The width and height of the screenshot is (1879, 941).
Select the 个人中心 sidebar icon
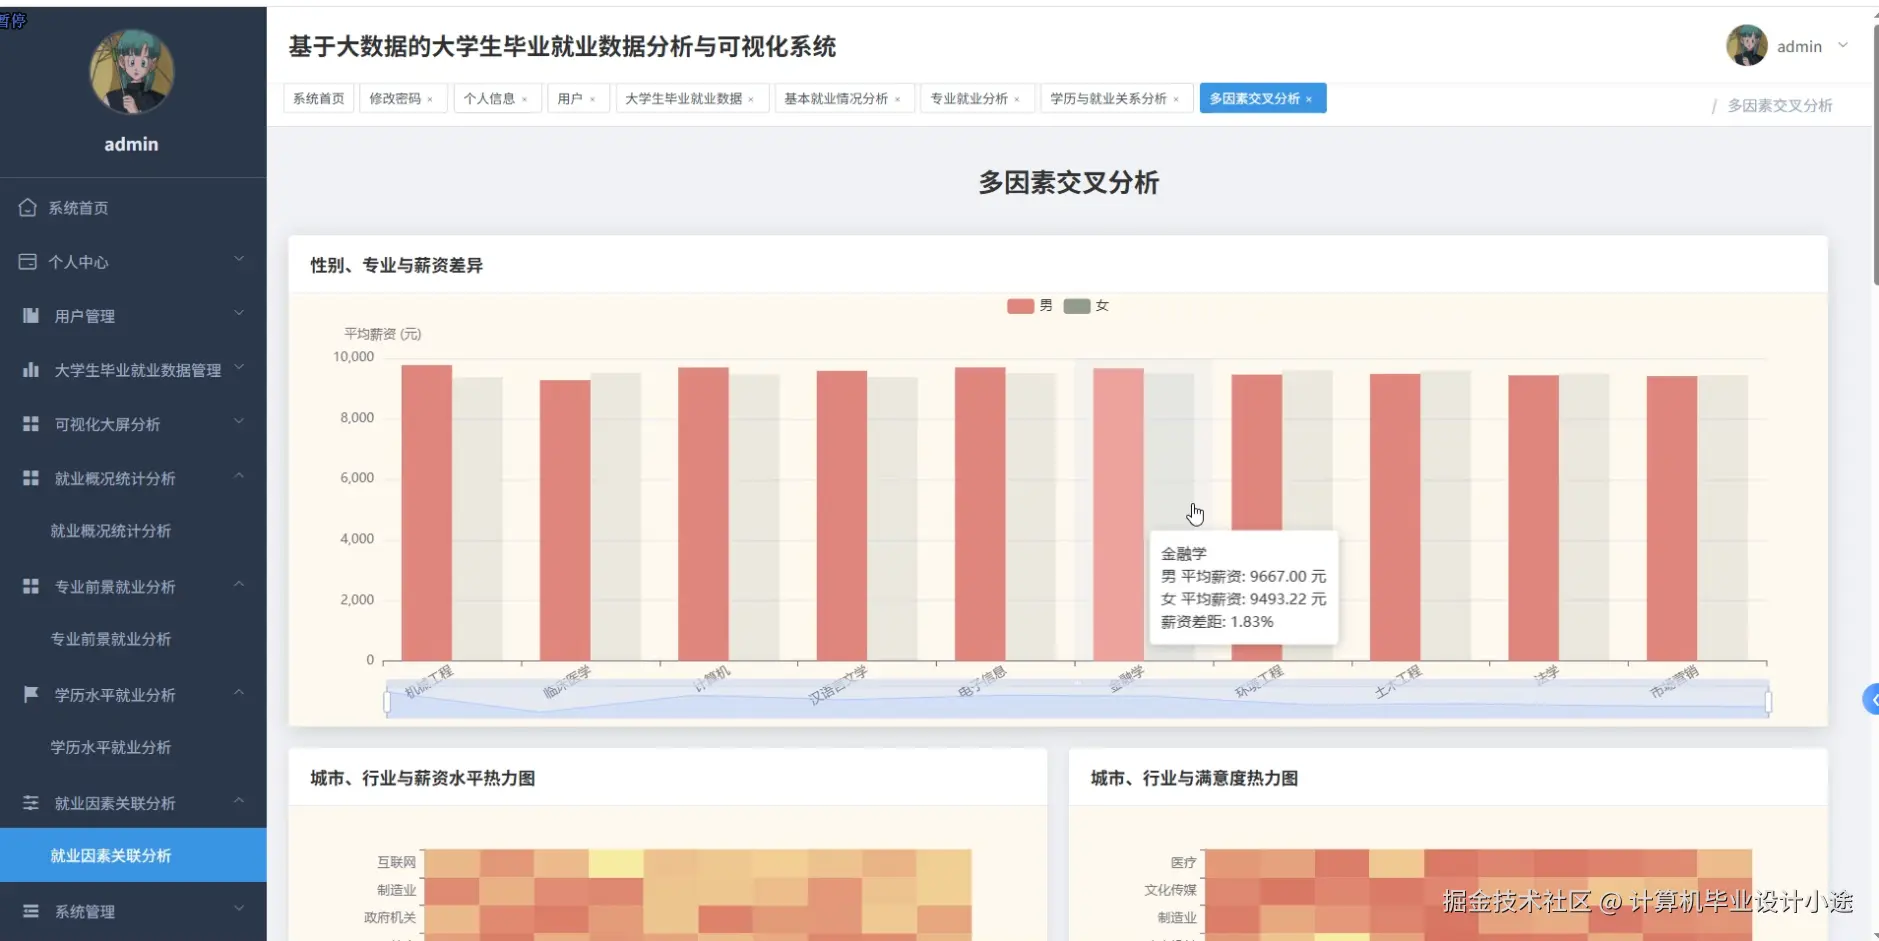pos(28,261)
